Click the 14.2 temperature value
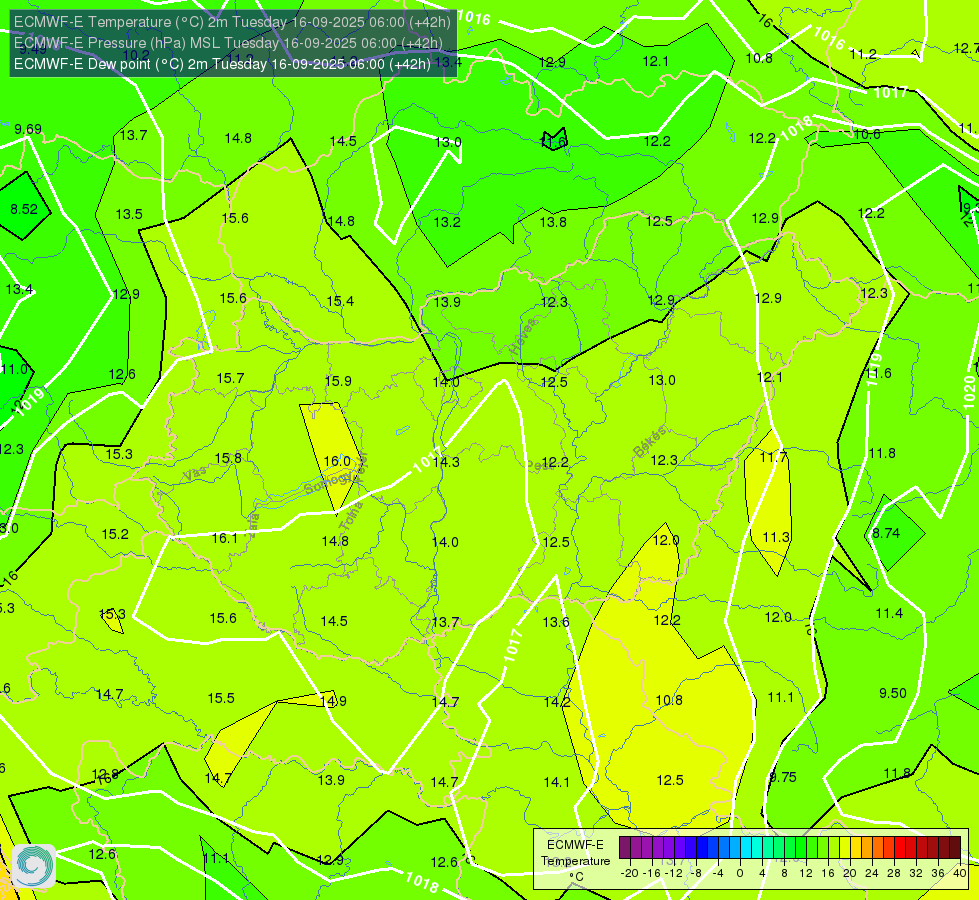979x900 pixels. pyautogui.click(x=557, y=702)
